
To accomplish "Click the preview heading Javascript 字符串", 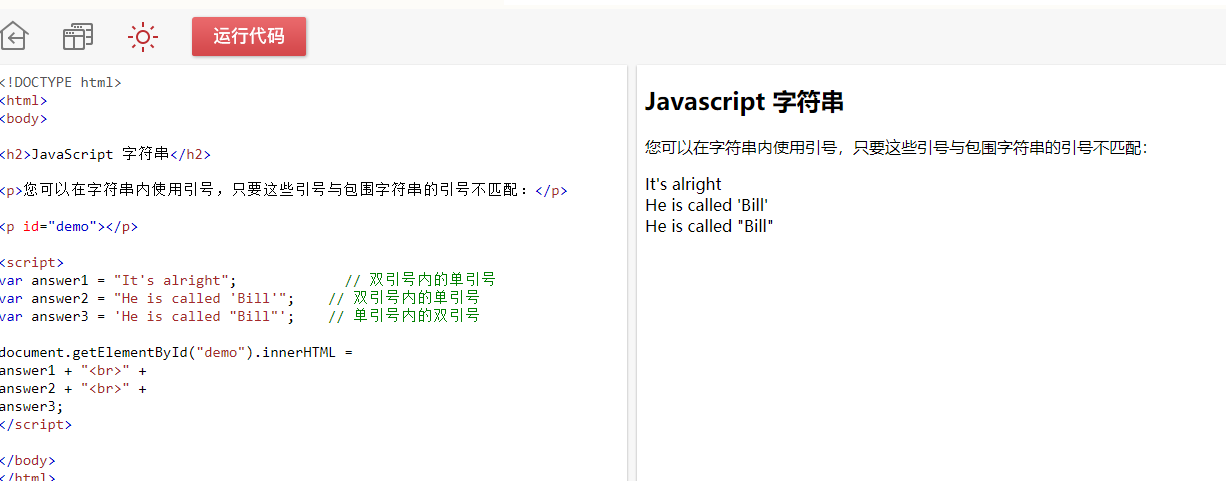I will pyautogui.click(x=744, y=101).
